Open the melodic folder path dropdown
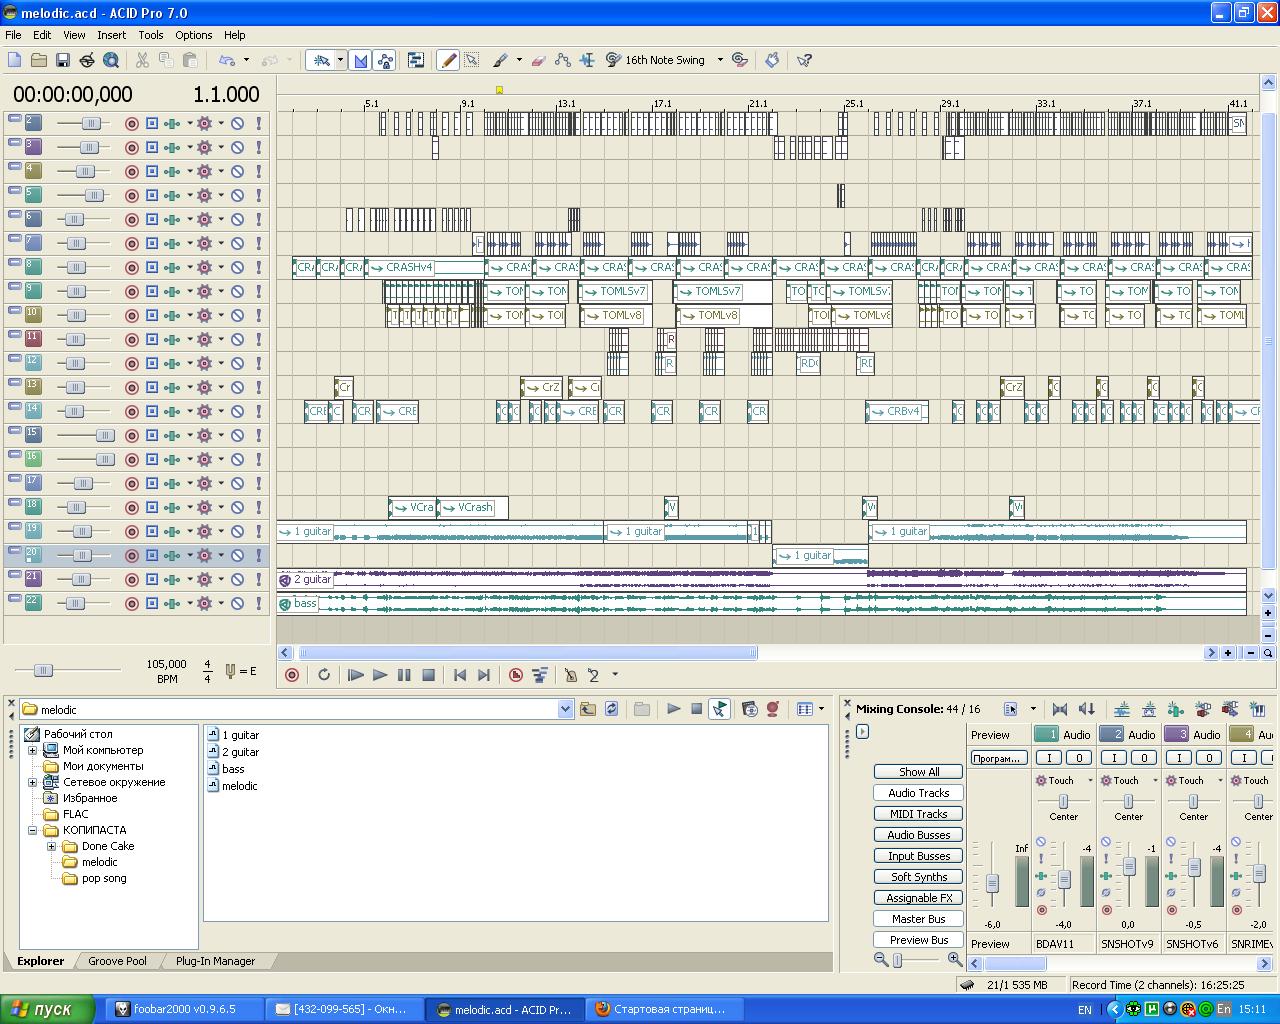 tap(565, 709)
